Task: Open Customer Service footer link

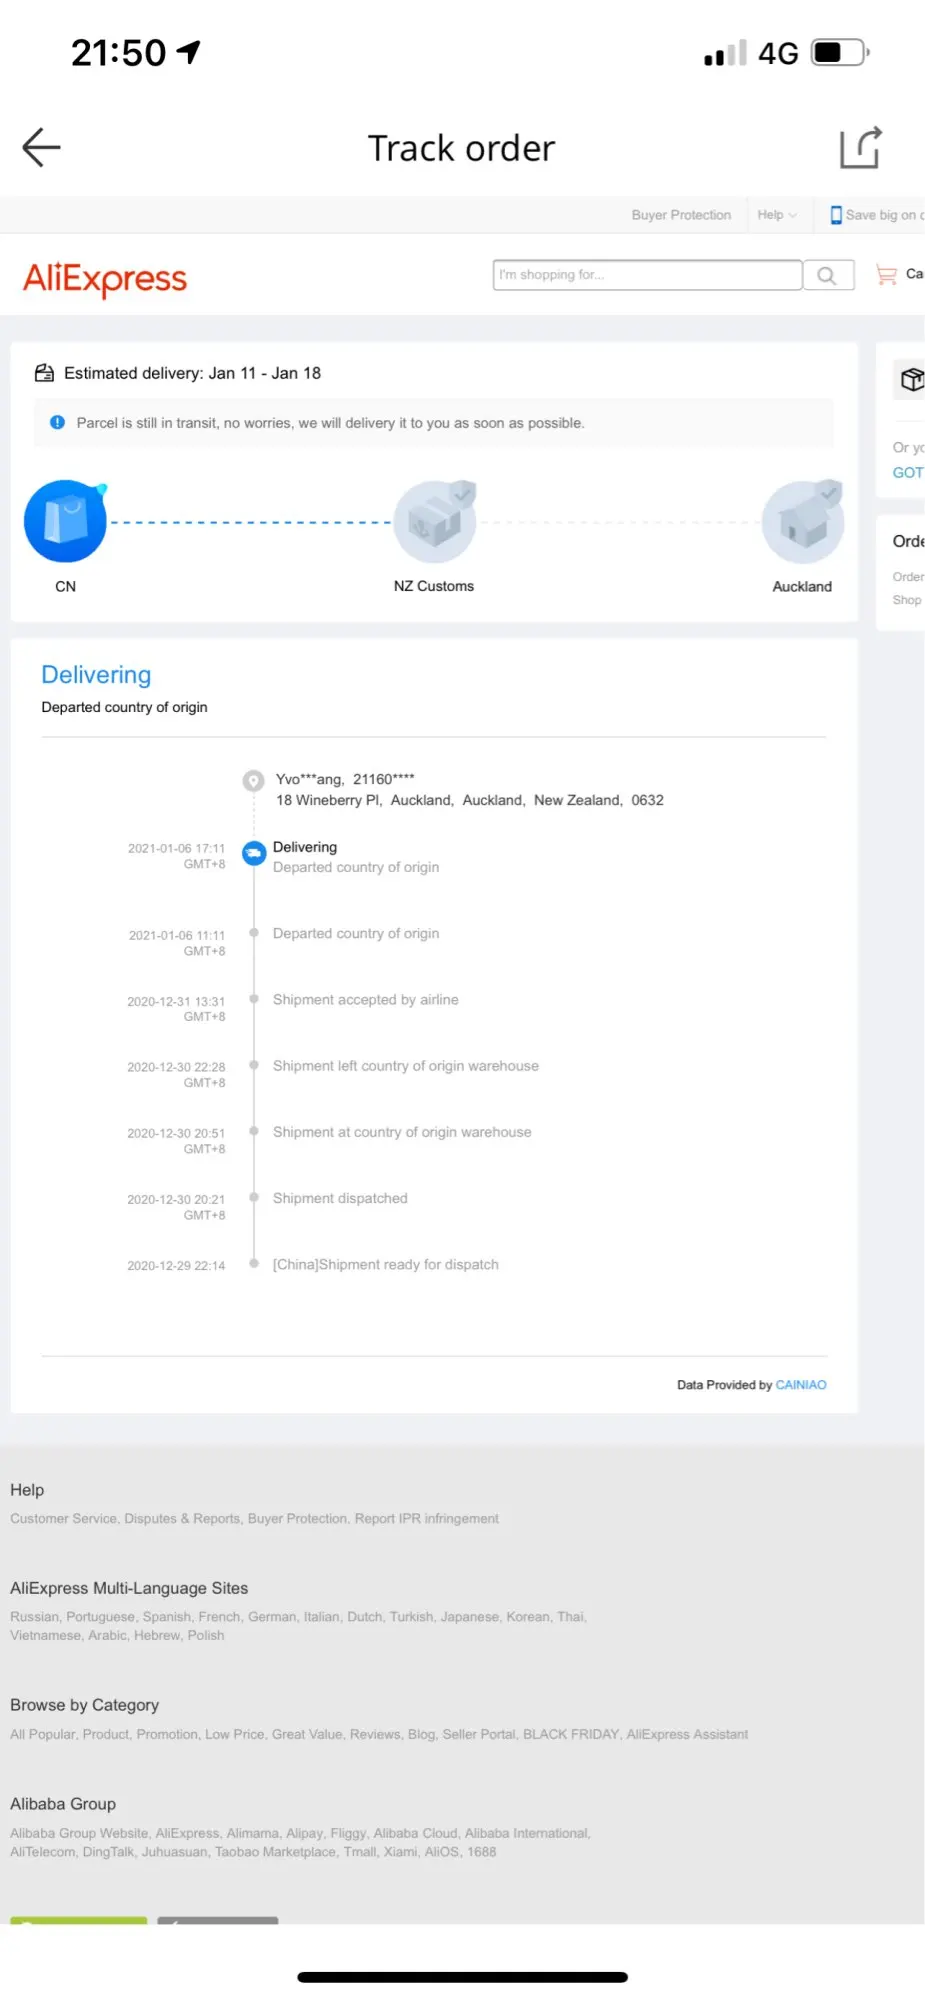Action: [63, 1518]
